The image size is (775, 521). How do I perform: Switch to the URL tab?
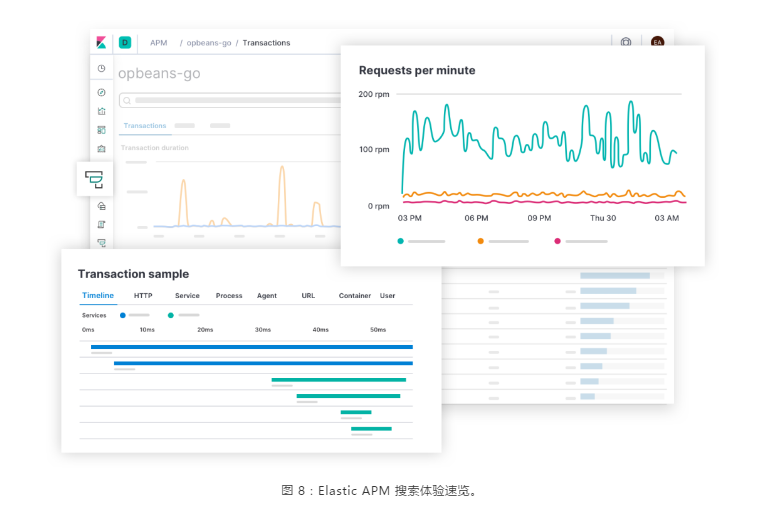(x=308, y=296)
